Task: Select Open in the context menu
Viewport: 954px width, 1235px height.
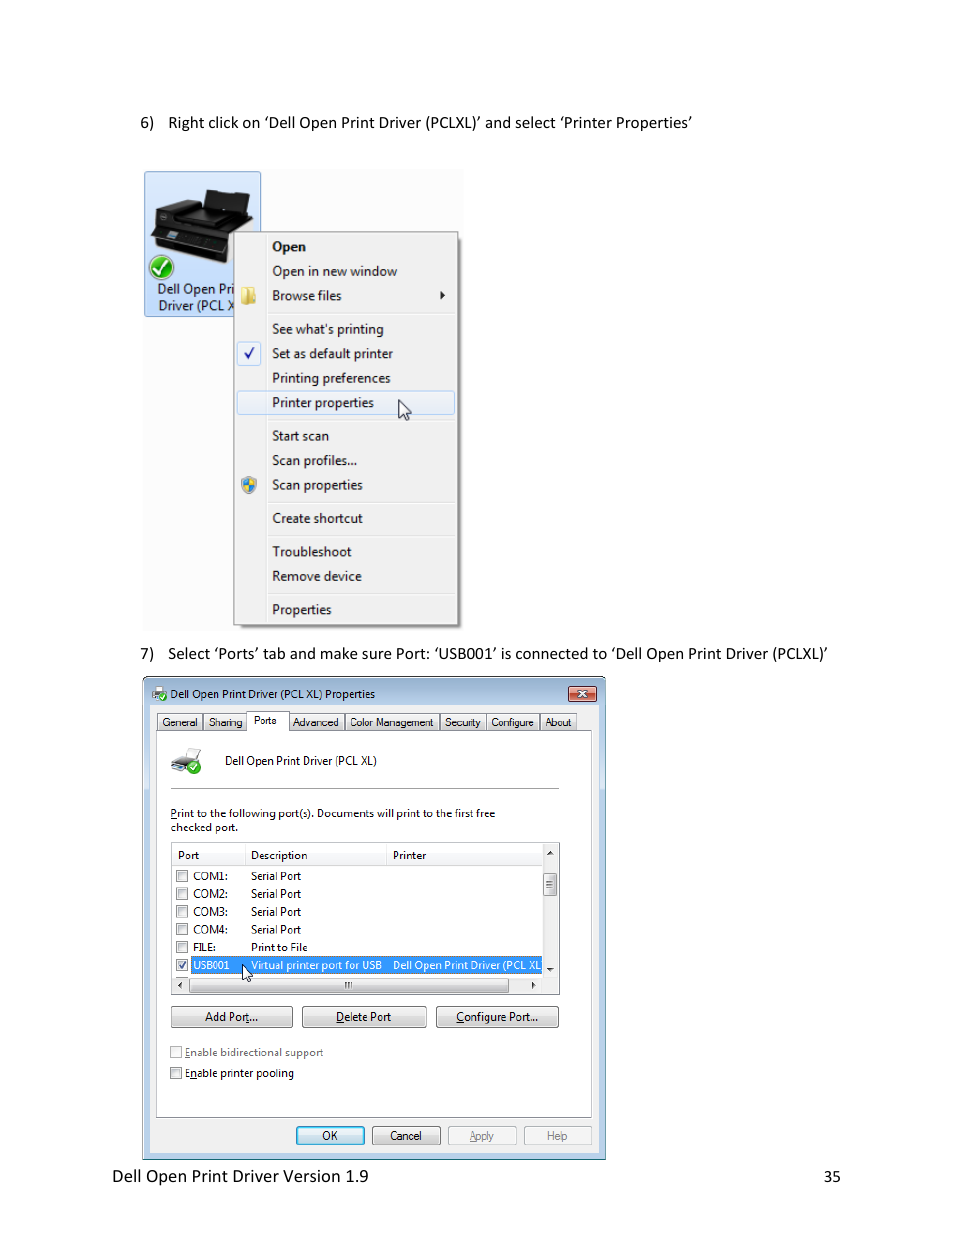Action: (289, 247)
